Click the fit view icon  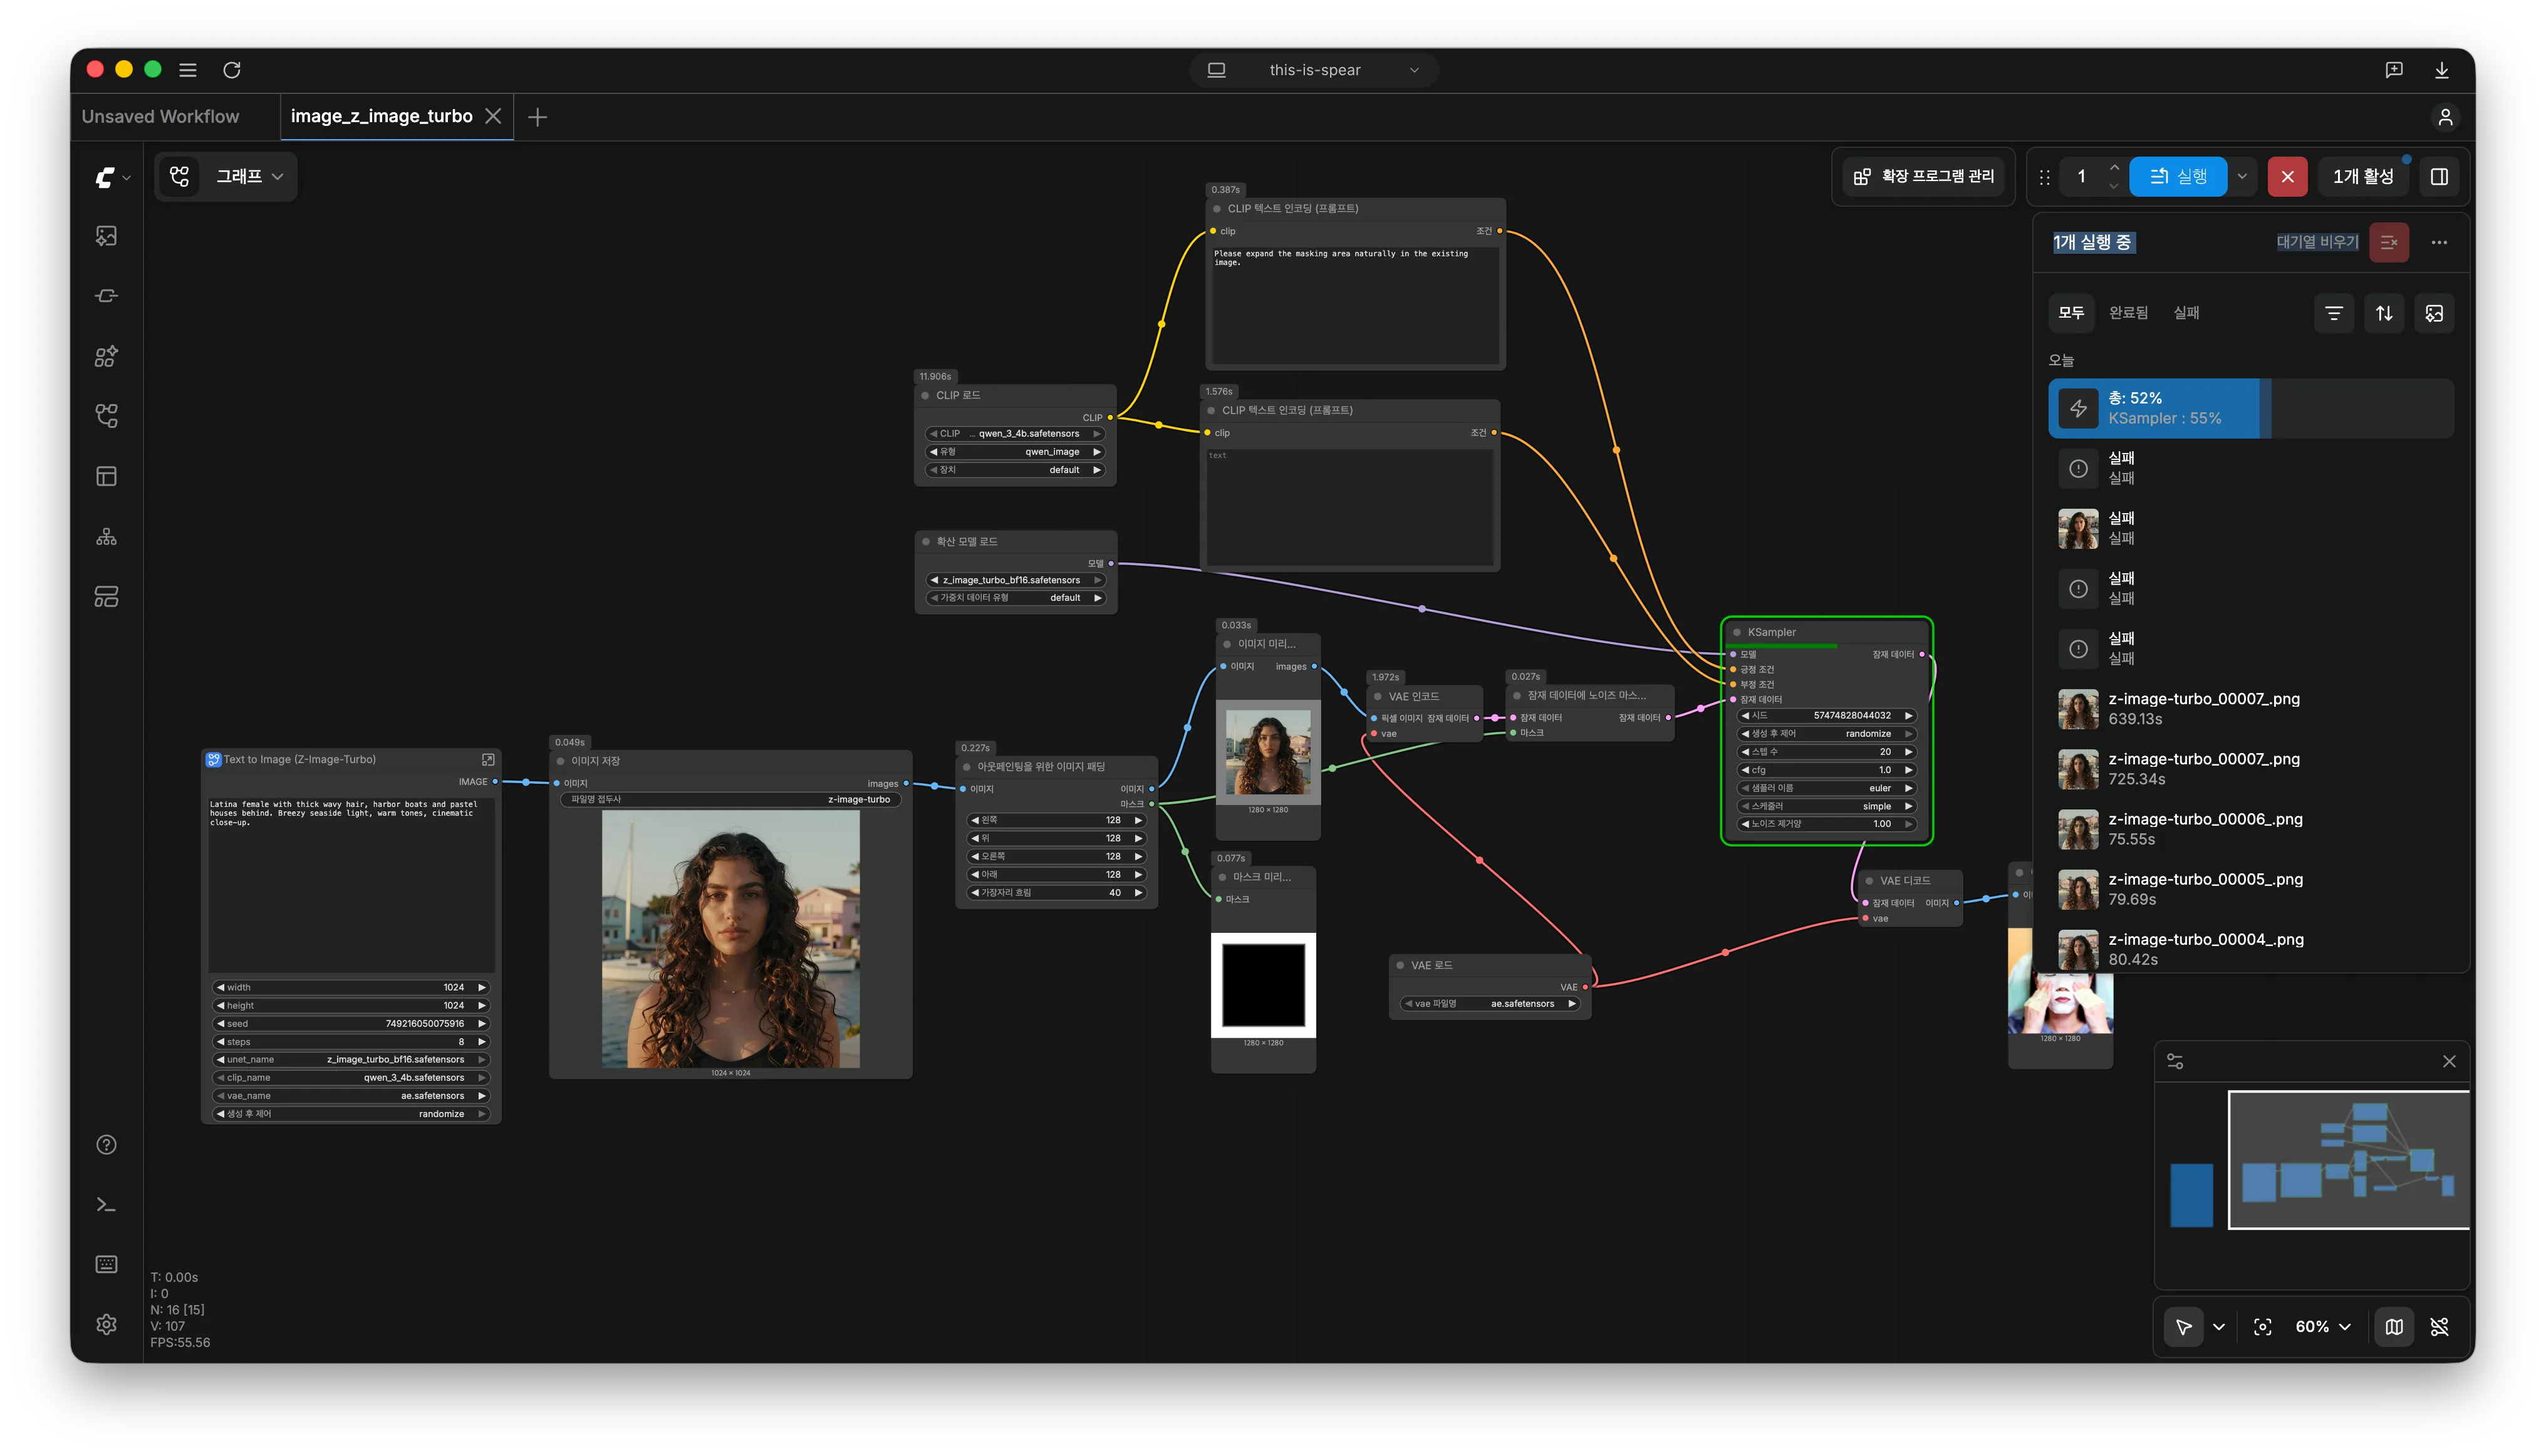(x=2262, y=1327)
